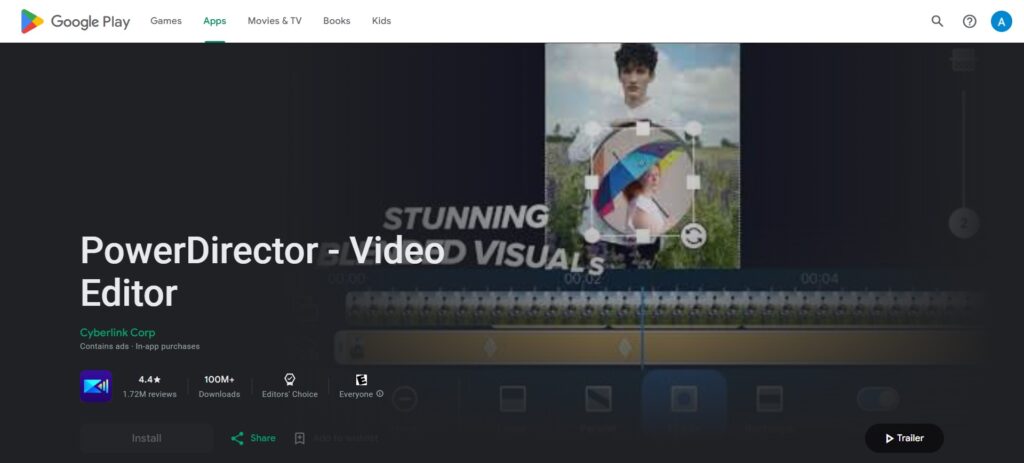1024x463 pixels.
Task: Share the app using the Share button
Action: click(253, 438)
